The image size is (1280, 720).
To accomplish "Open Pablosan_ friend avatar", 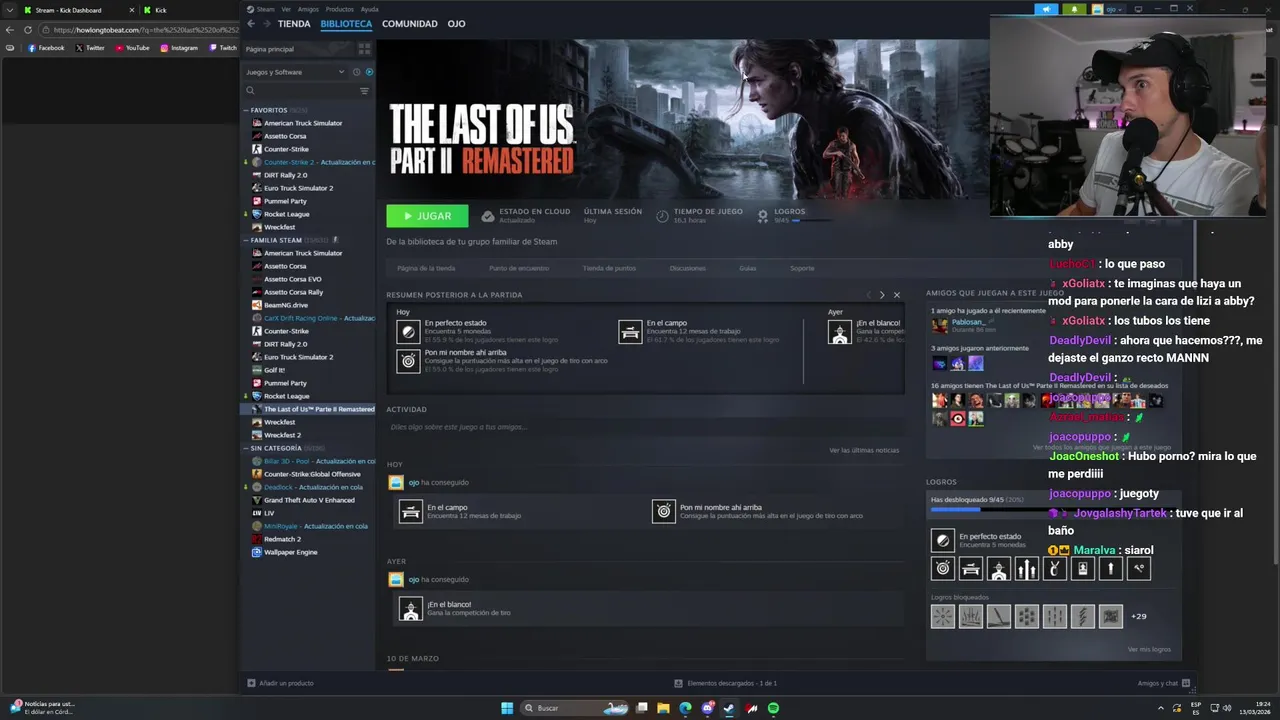I will 939,325.
